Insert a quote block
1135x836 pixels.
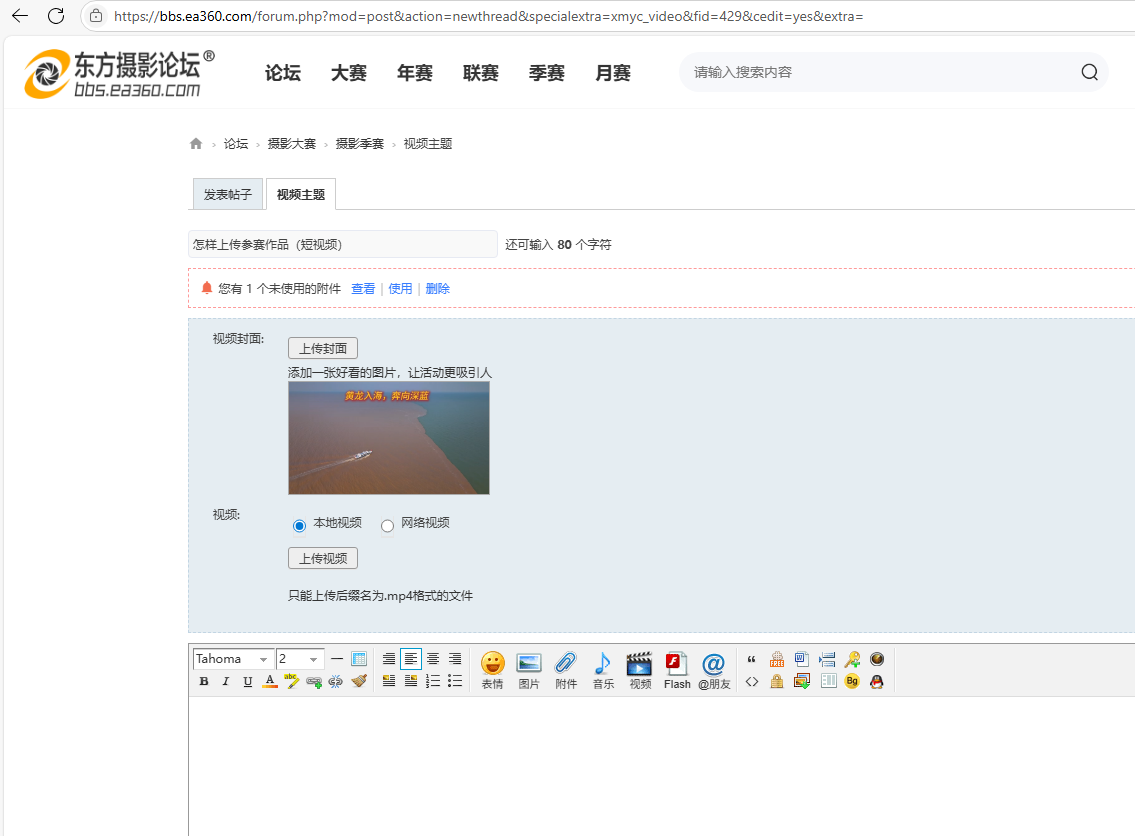click(751, 659)
